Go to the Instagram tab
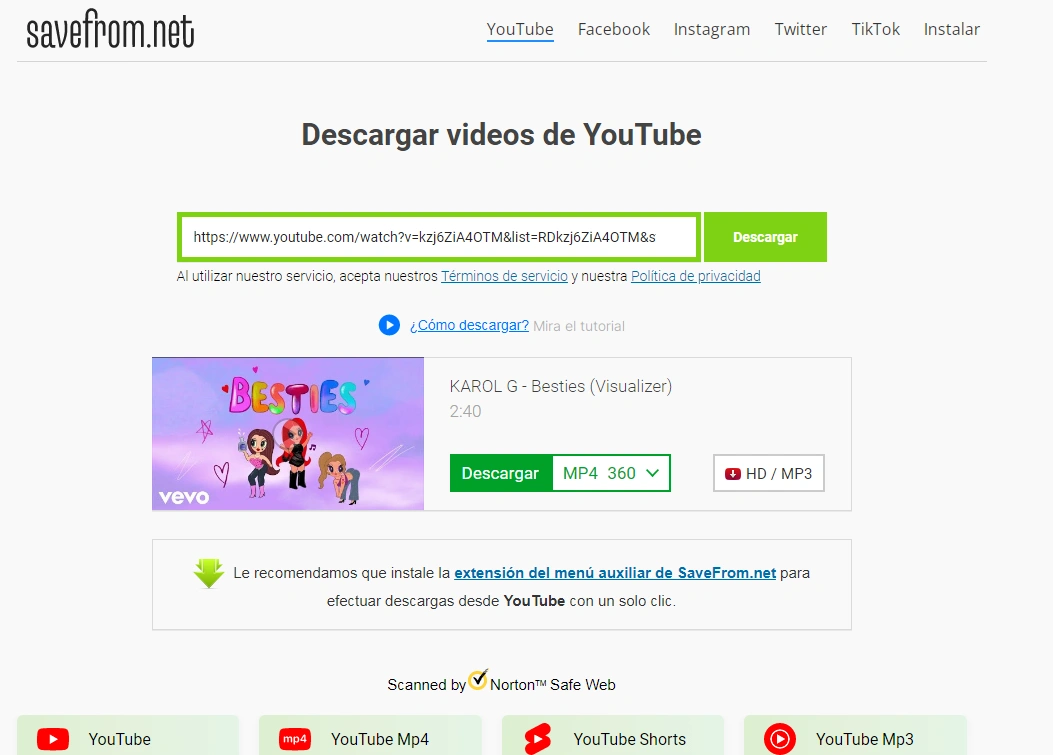The height and width of the screenshot is (755, 1053). (712, 29)
